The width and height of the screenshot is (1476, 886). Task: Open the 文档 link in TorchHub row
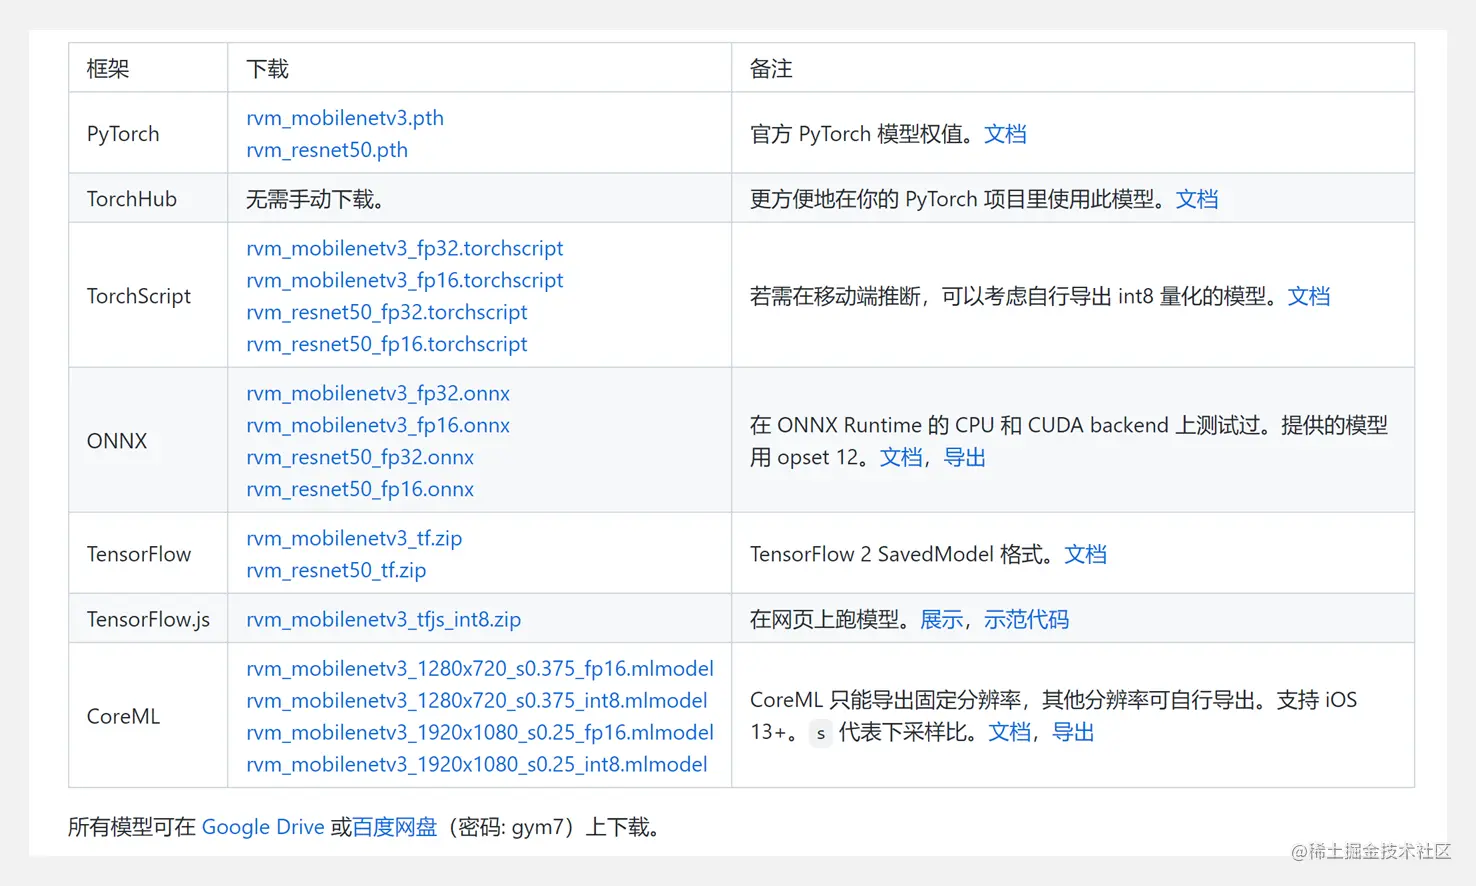[1197, 199]
